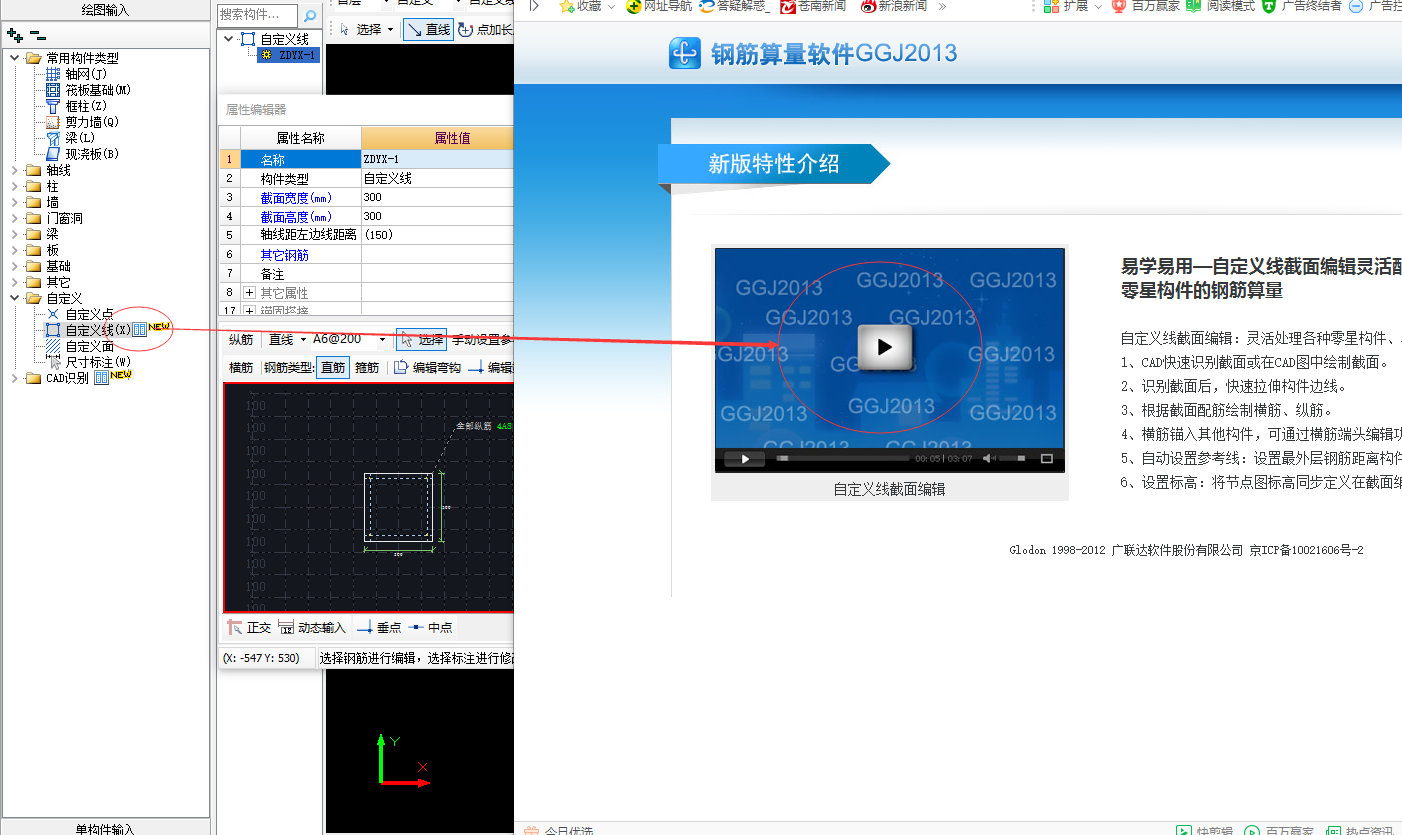The height and width of the screenshot is (835, 1402).
Task: Select 框柱(Z) component type
Action: tap(86, 106)
